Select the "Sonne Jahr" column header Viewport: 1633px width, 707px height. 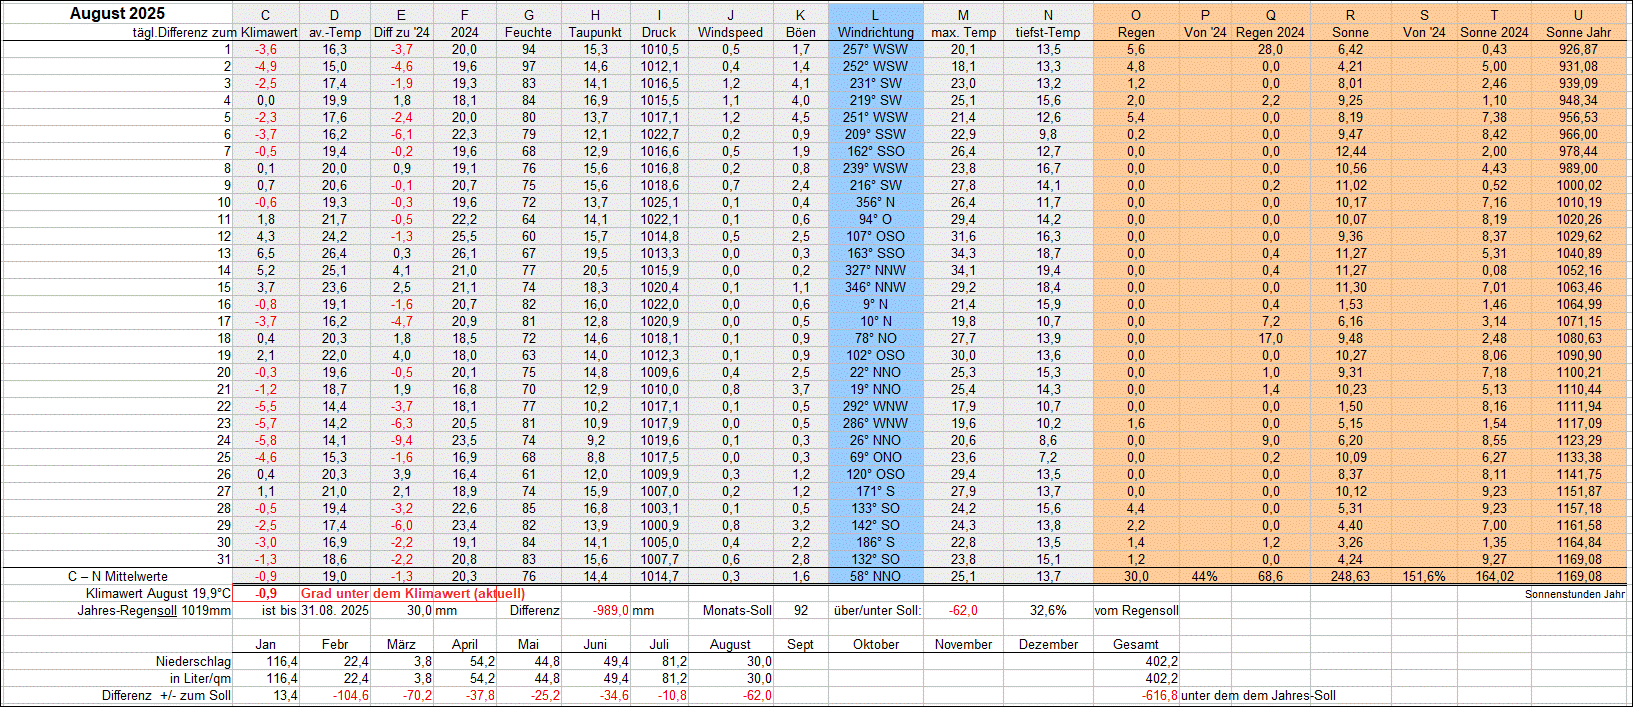click(1578, 32)
